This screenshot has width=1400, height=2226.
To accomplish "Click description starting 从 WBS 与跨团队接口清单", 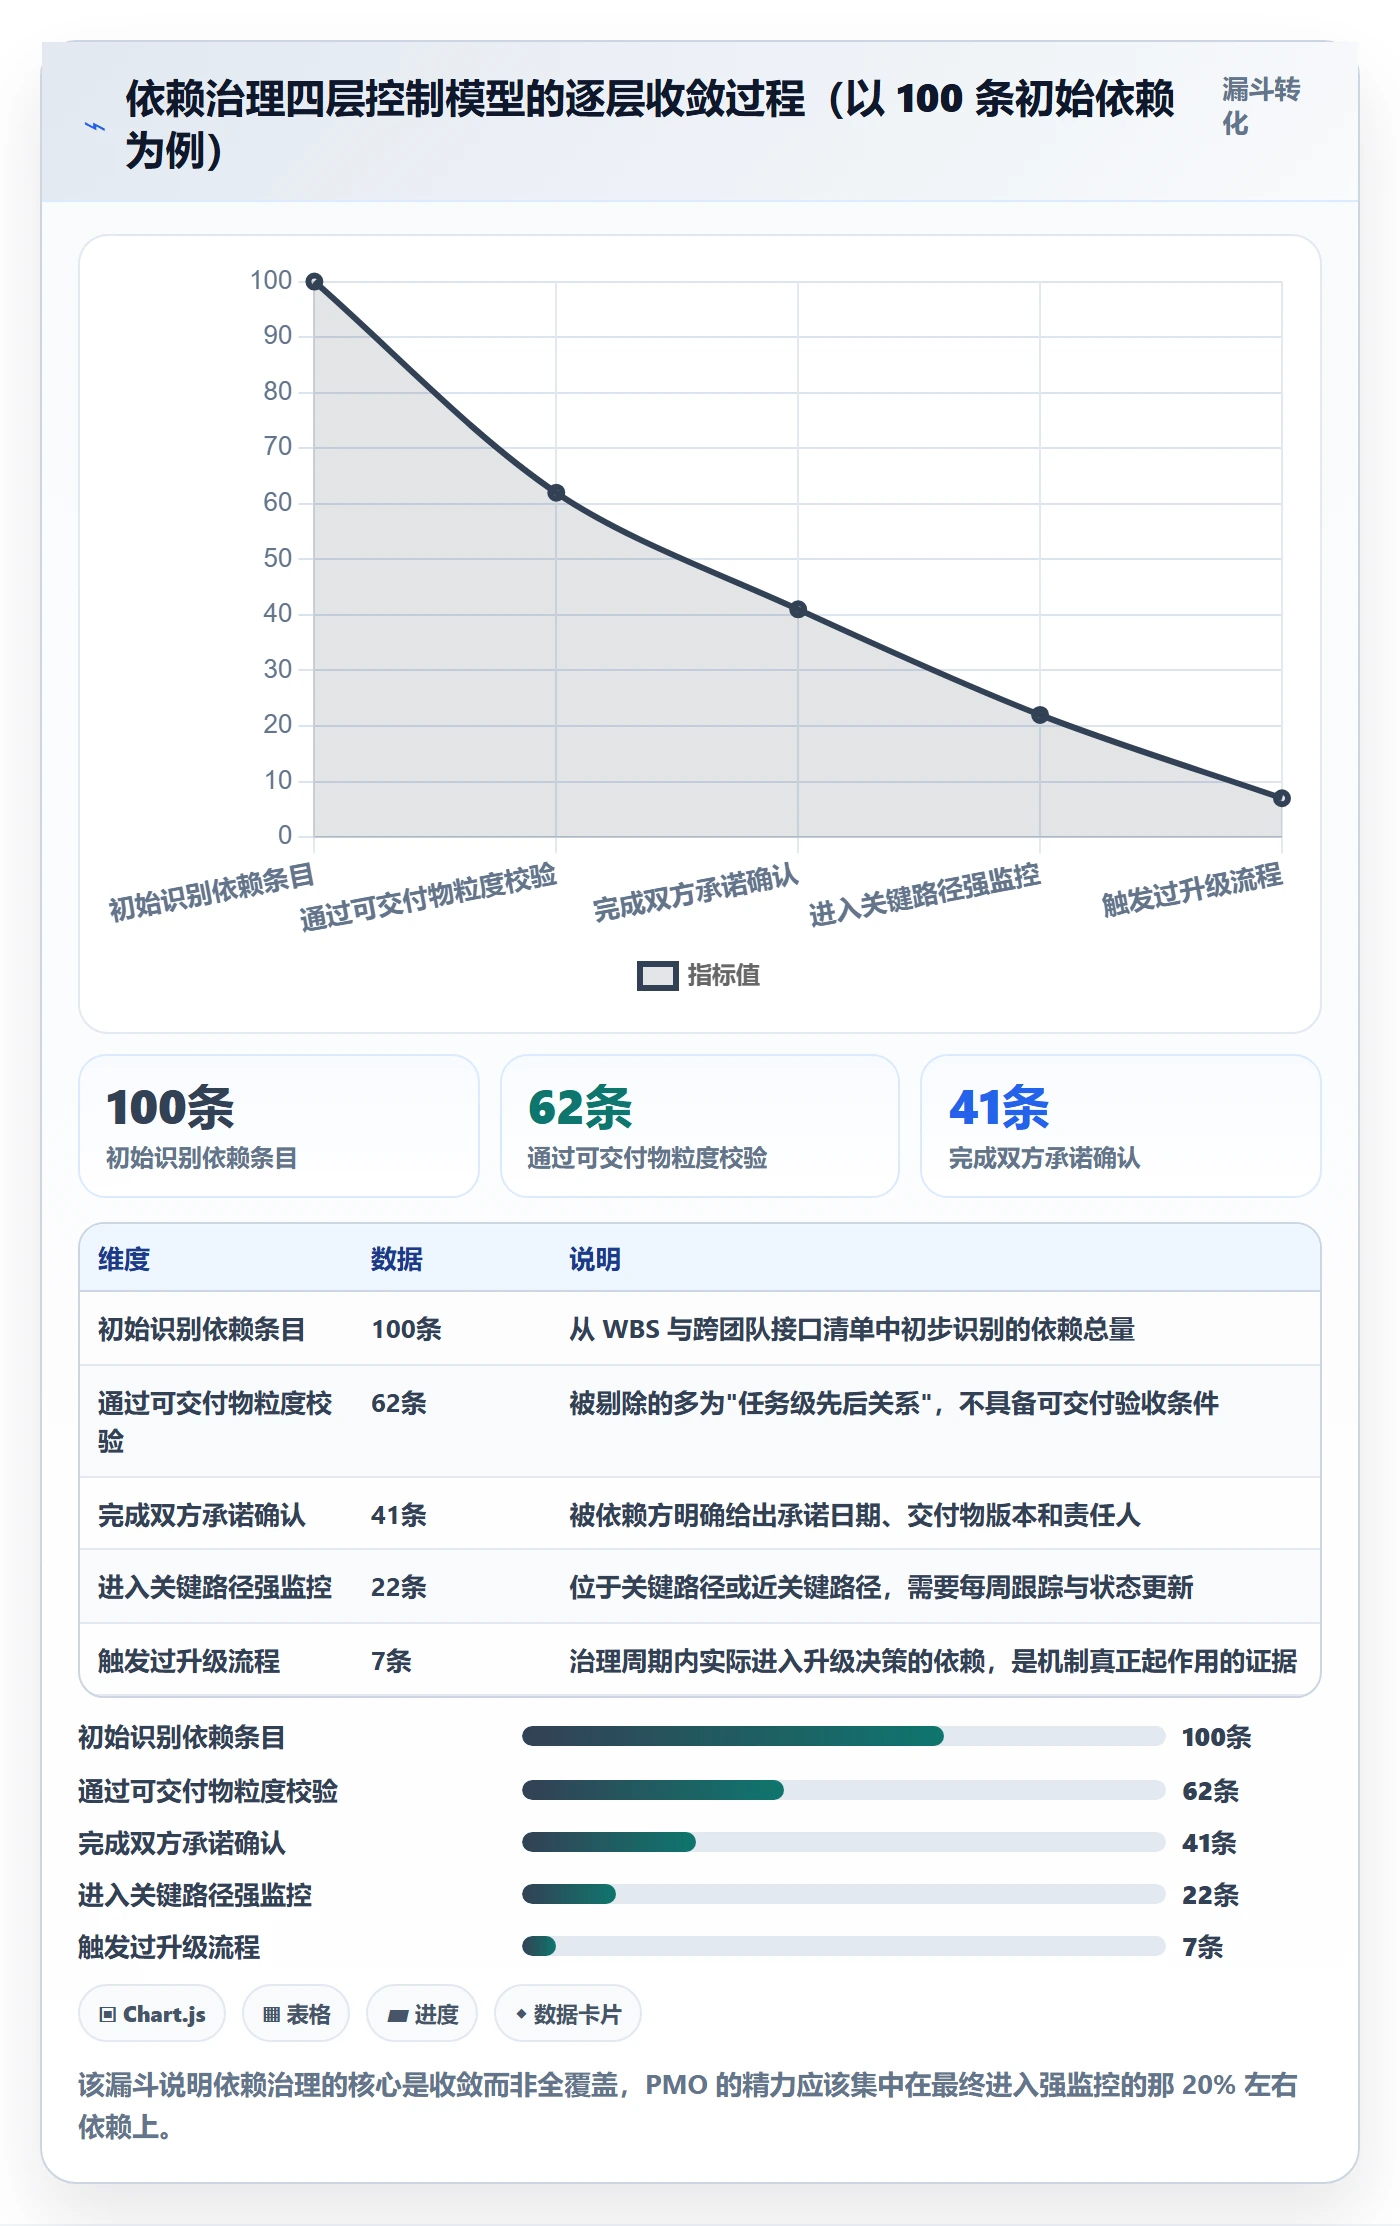I will (852, 1329).
